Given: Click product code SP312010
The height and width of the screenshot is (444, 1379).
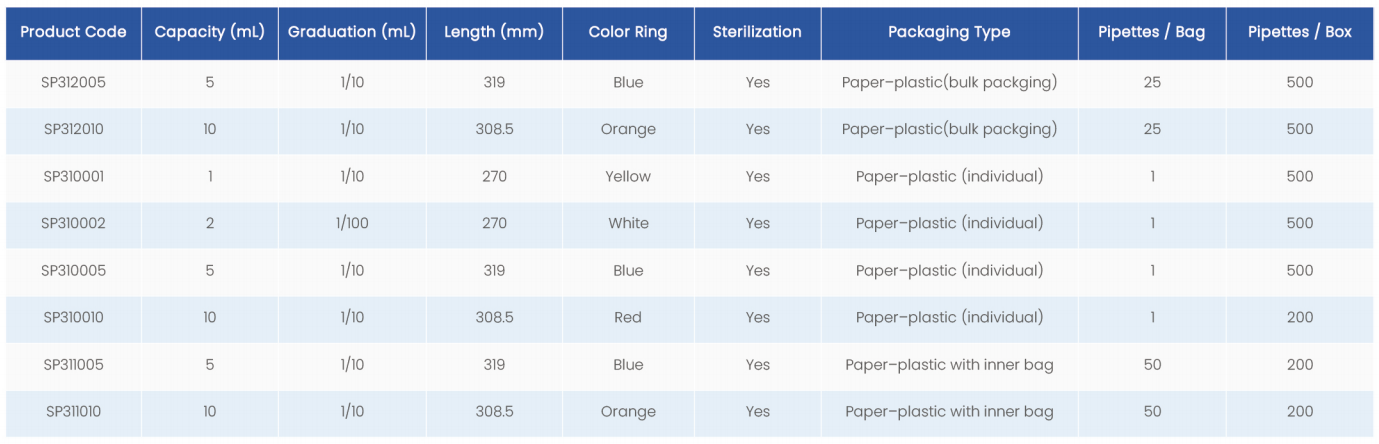Looking at the screenshot, I should click(x=74, y=129).
